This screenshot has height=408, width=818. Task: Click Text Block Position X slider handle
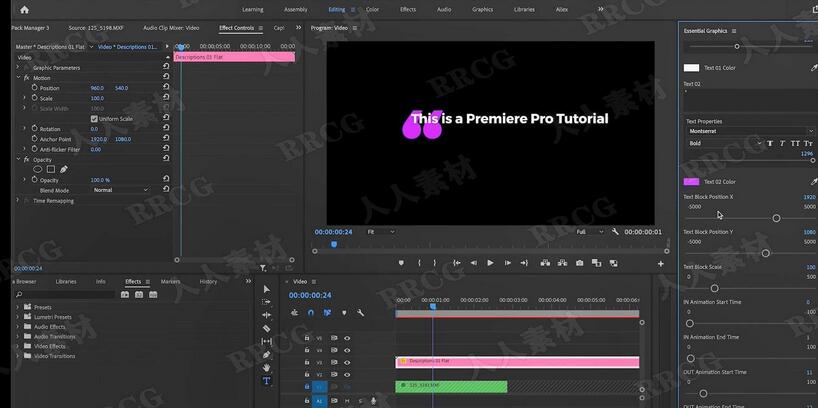776,218
